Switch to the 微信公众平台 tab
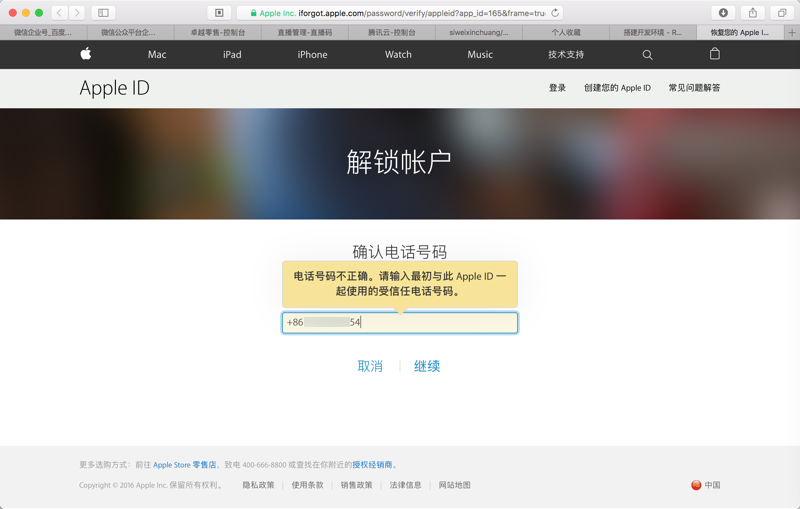The height and width of the screenshot is (509, 800). (x=131, y=33)
